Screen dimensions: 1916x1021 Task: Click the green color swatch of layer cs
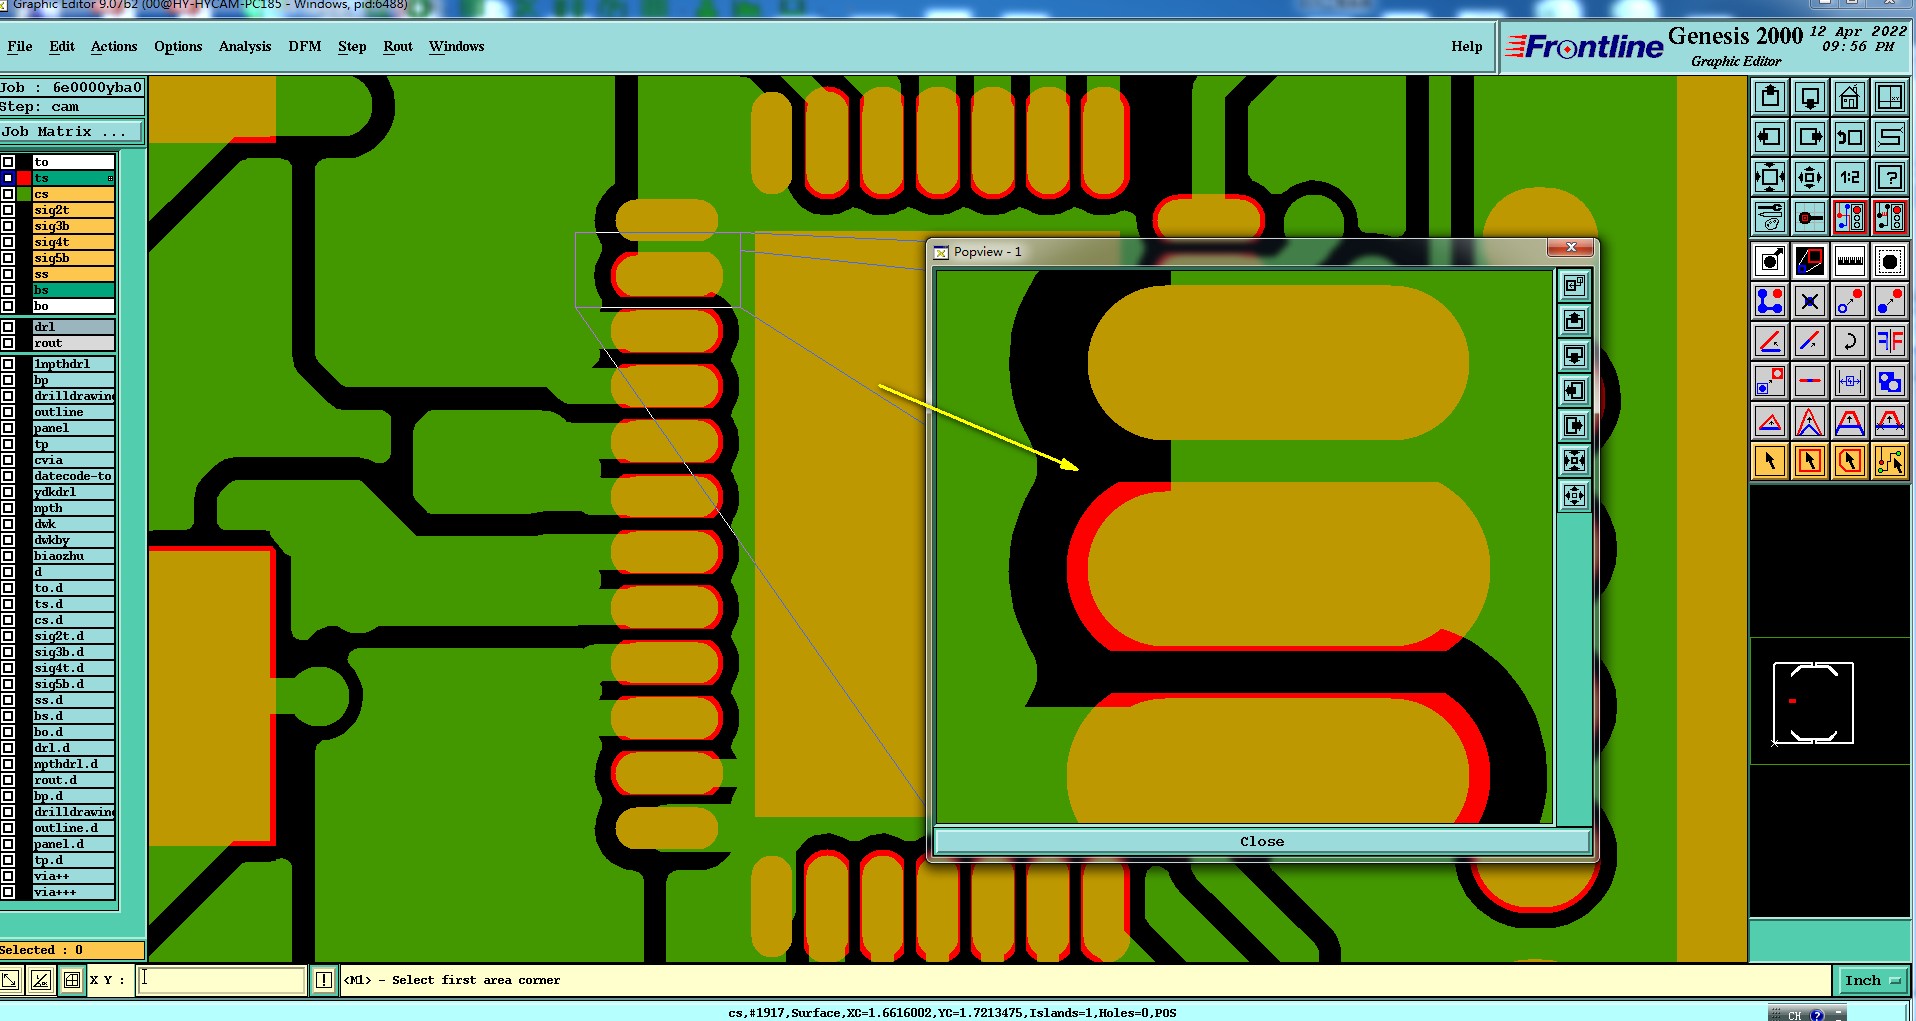tap(24, 194)
